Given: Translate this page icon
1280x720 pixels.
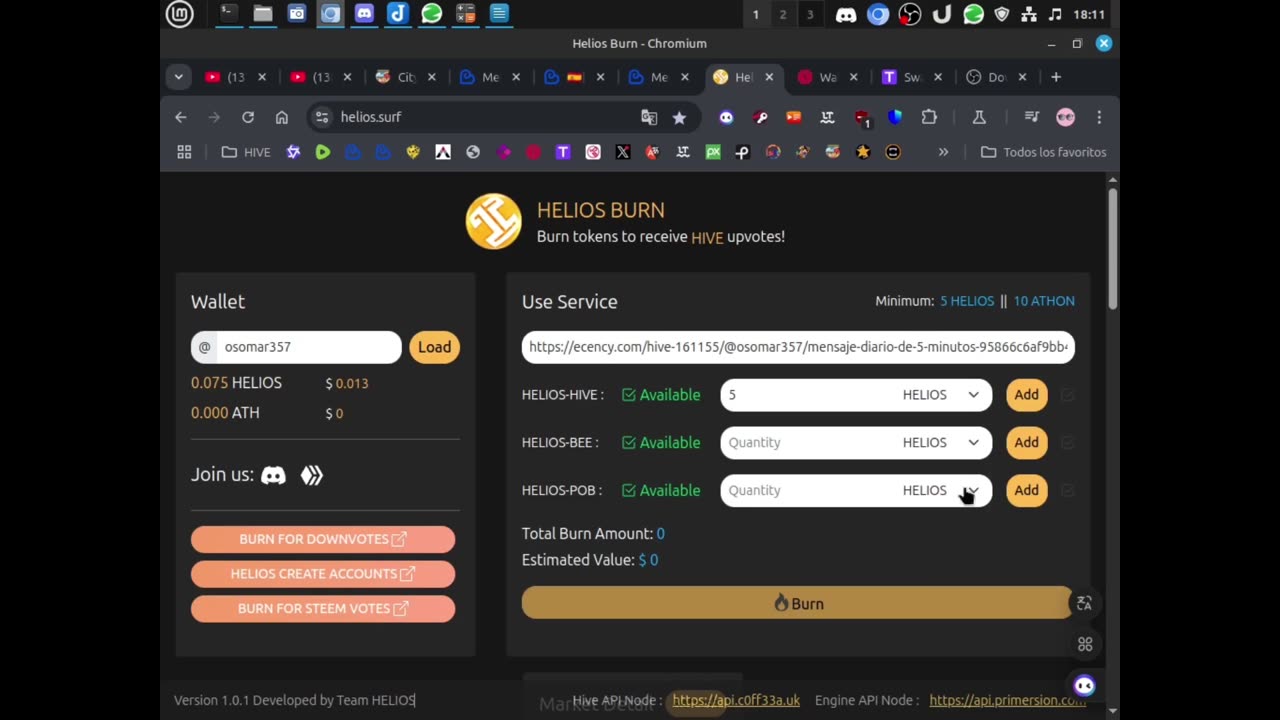Looking at the screenshot, I should click(x=649, y=117).
